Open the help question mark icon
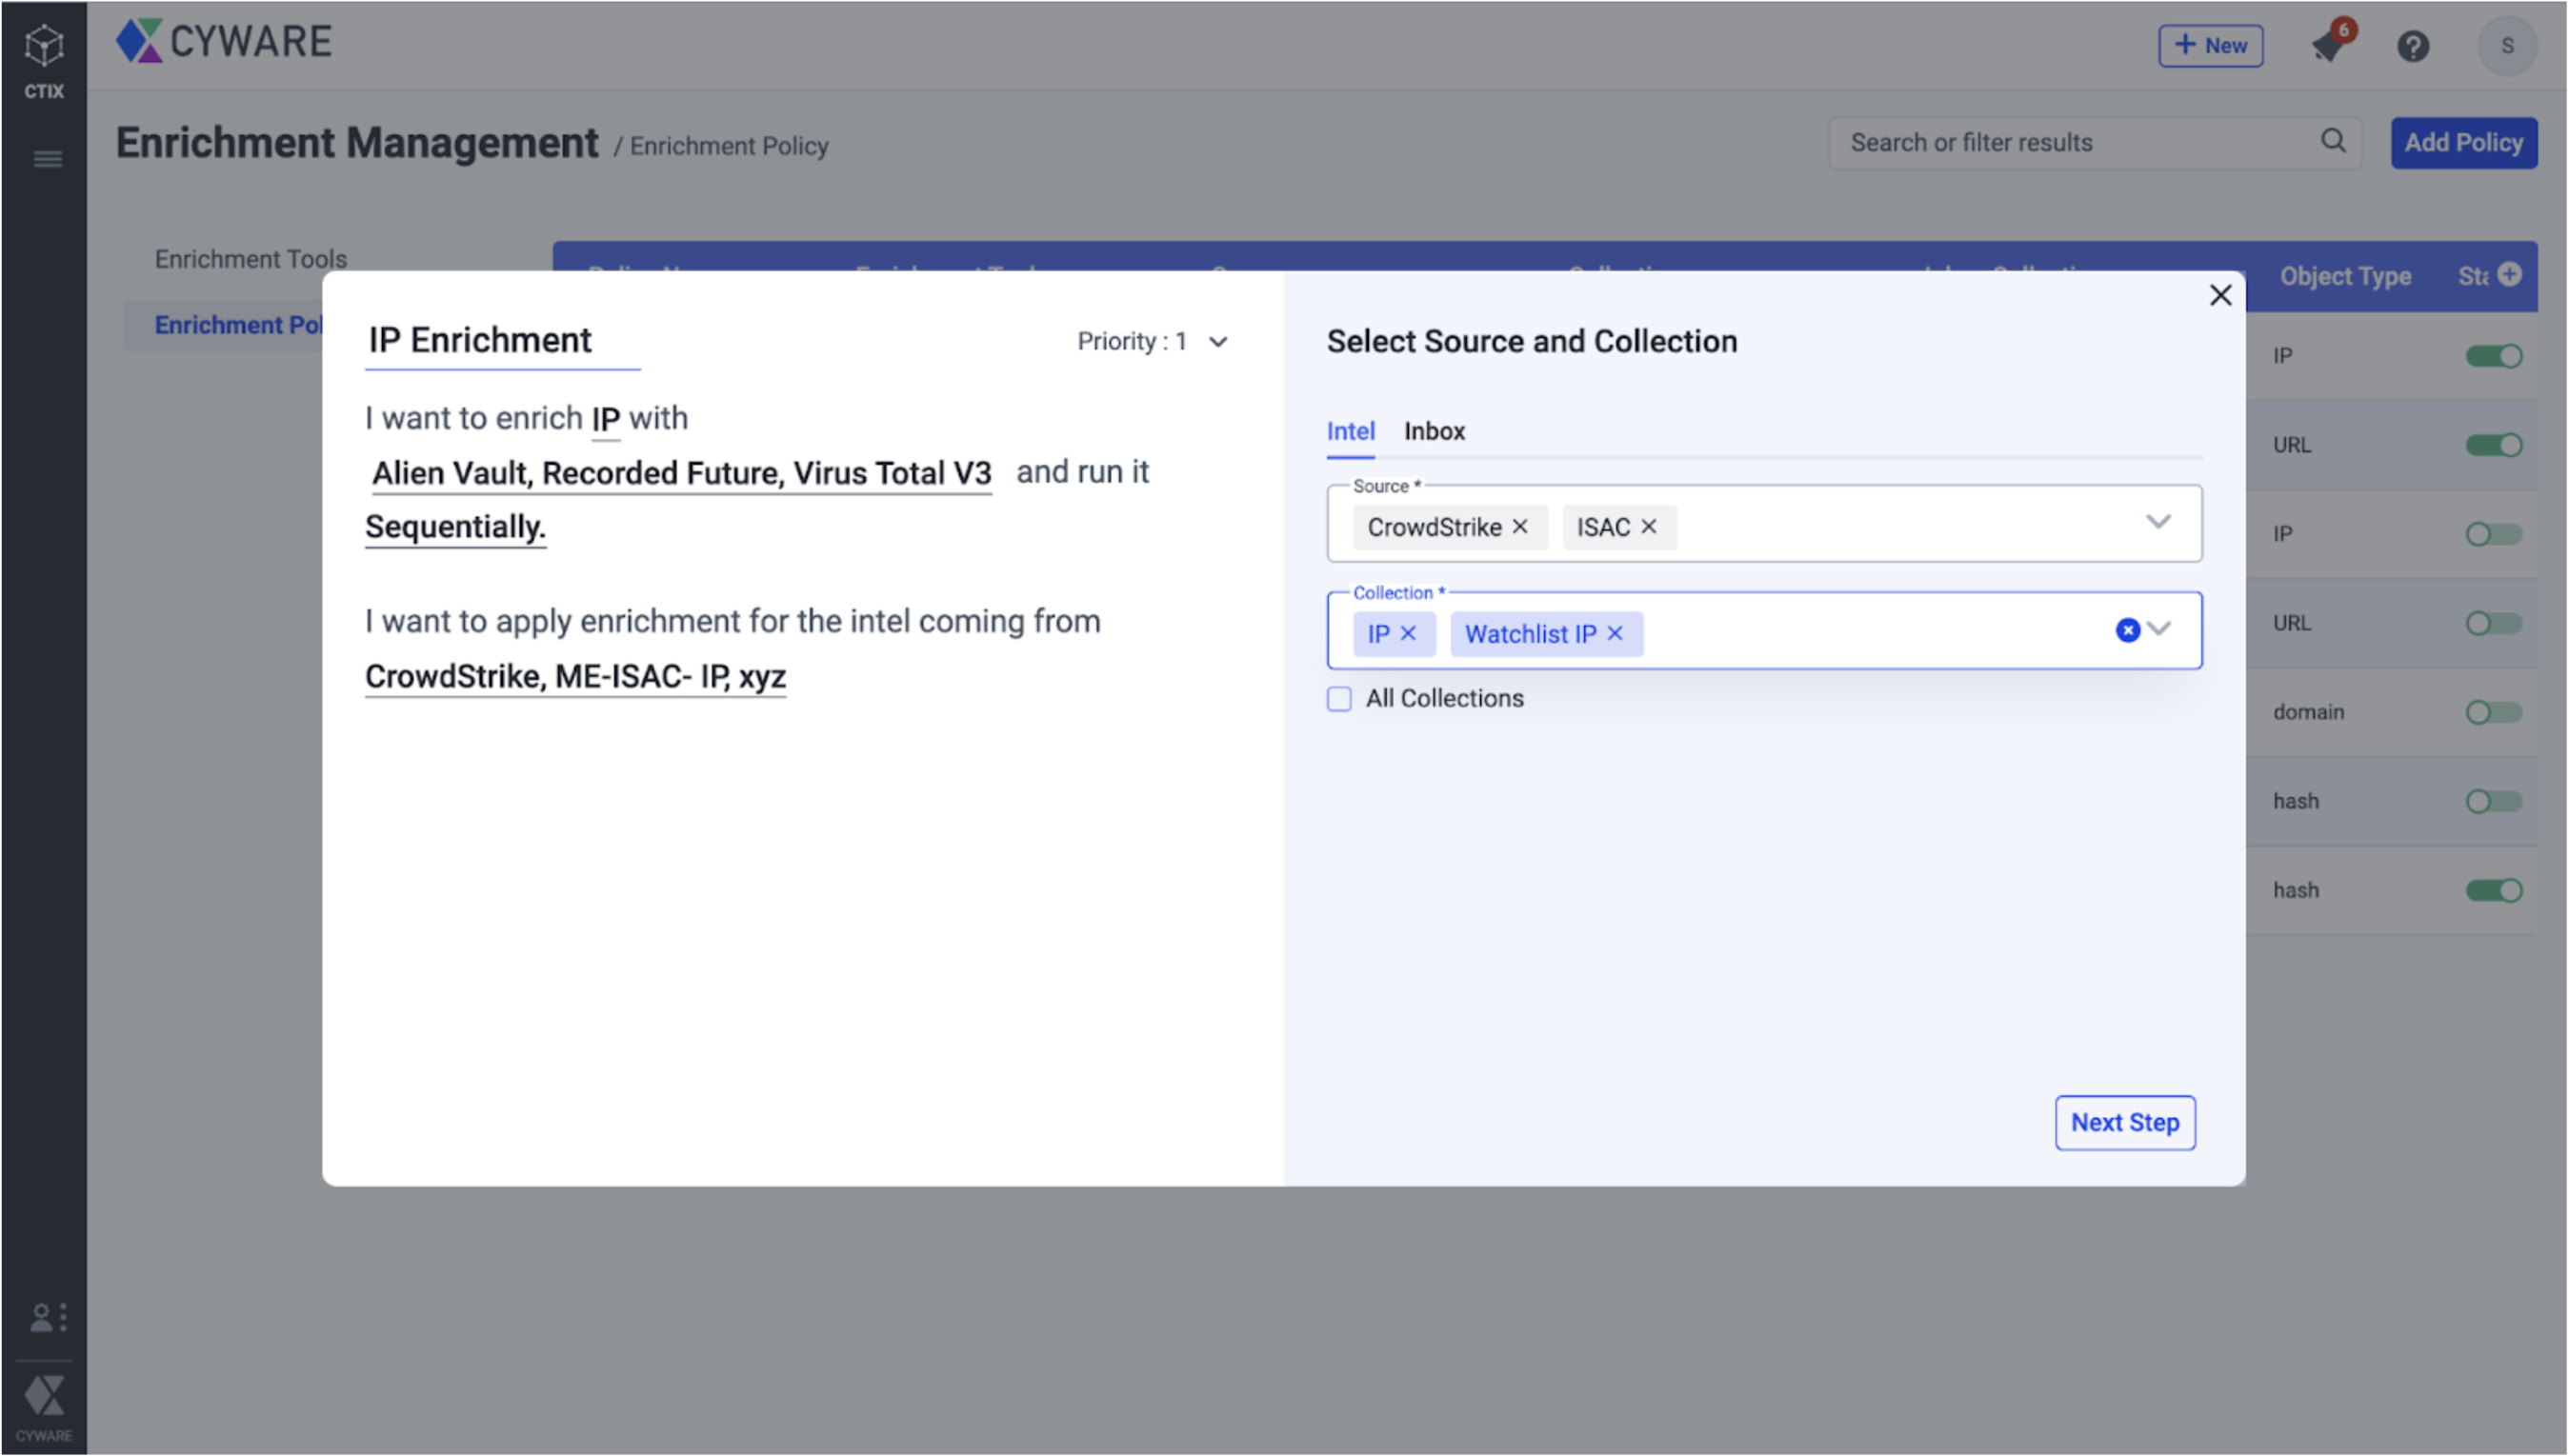This screenshot has width=2569, height=1456. point(2413,46)
